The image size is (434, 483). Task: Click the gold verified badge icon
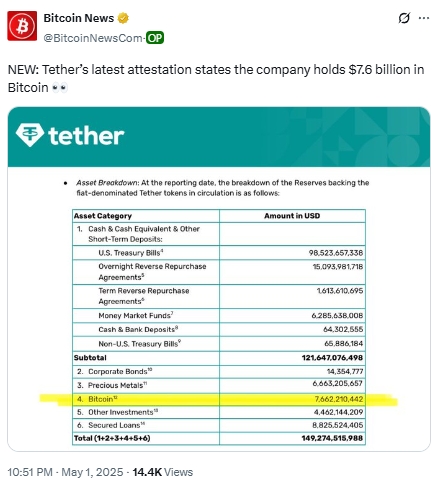[x=123, y=18]
